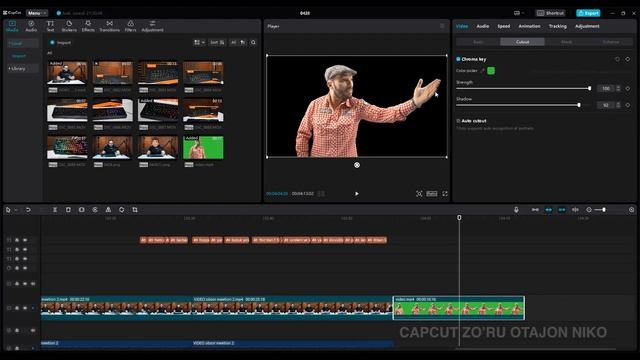The width and height of the screenshot is (640, 360).
Task: Open the Mask sub-tab
Action: tap(567, 42)
